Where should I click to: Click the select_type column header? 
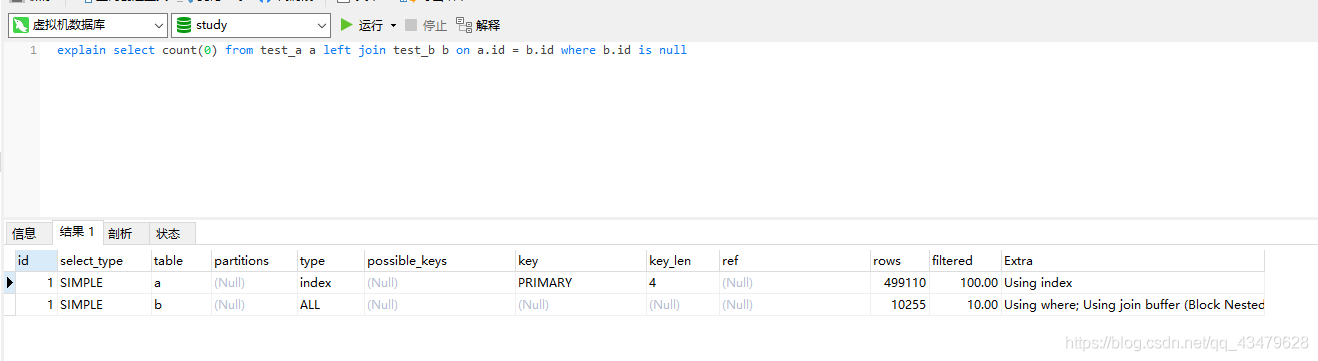[104, 260]
